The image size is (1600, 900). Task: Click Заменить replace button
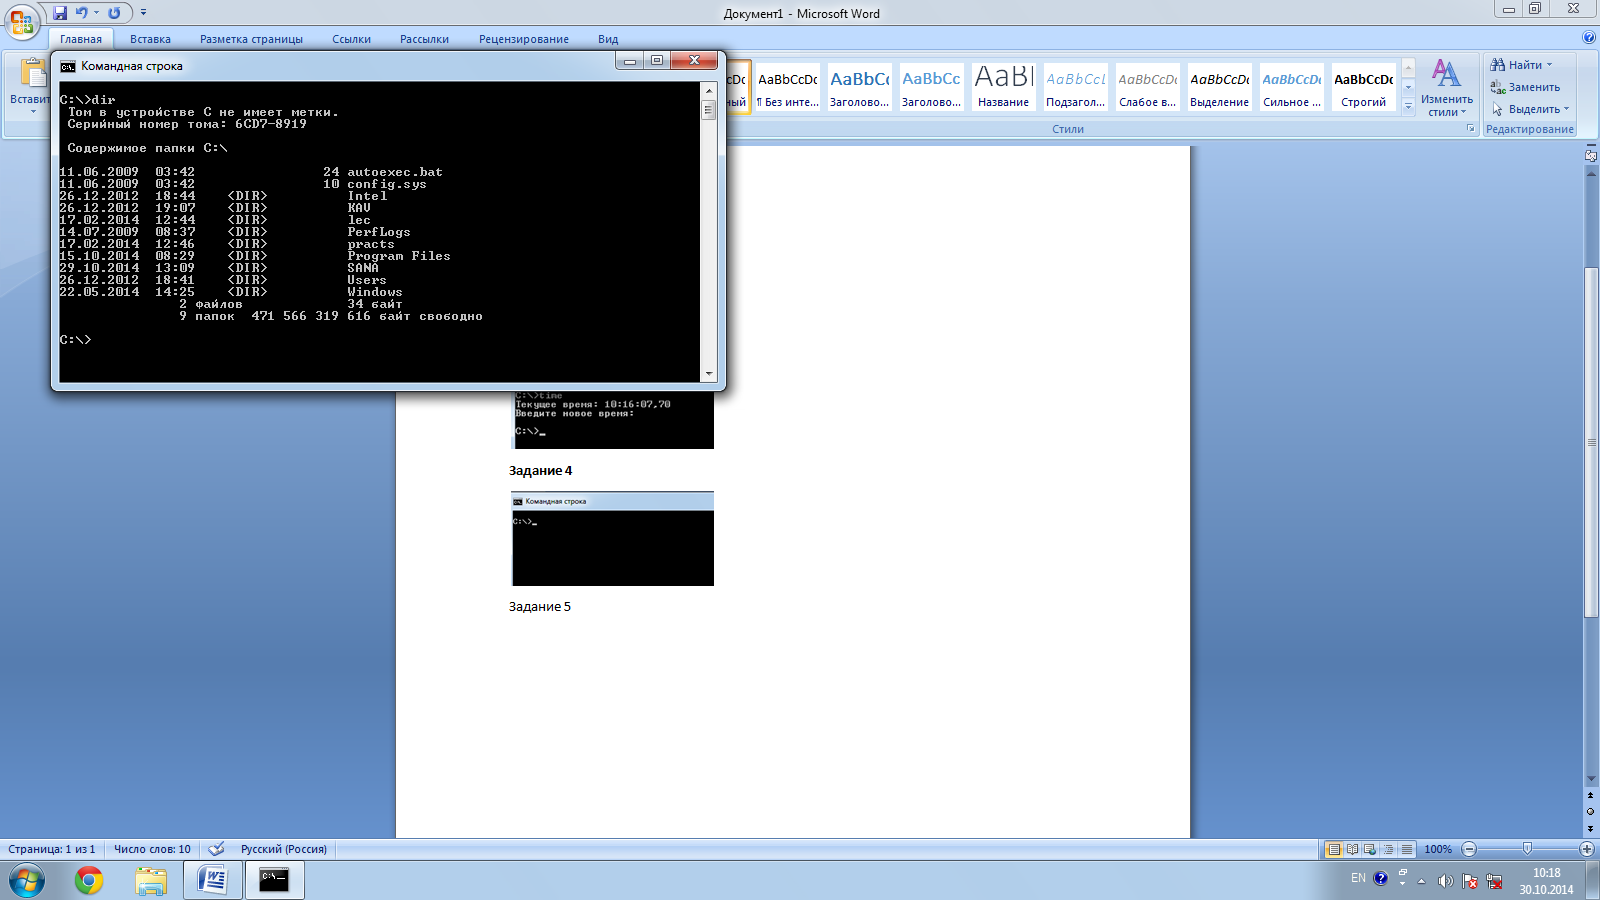1525,87
